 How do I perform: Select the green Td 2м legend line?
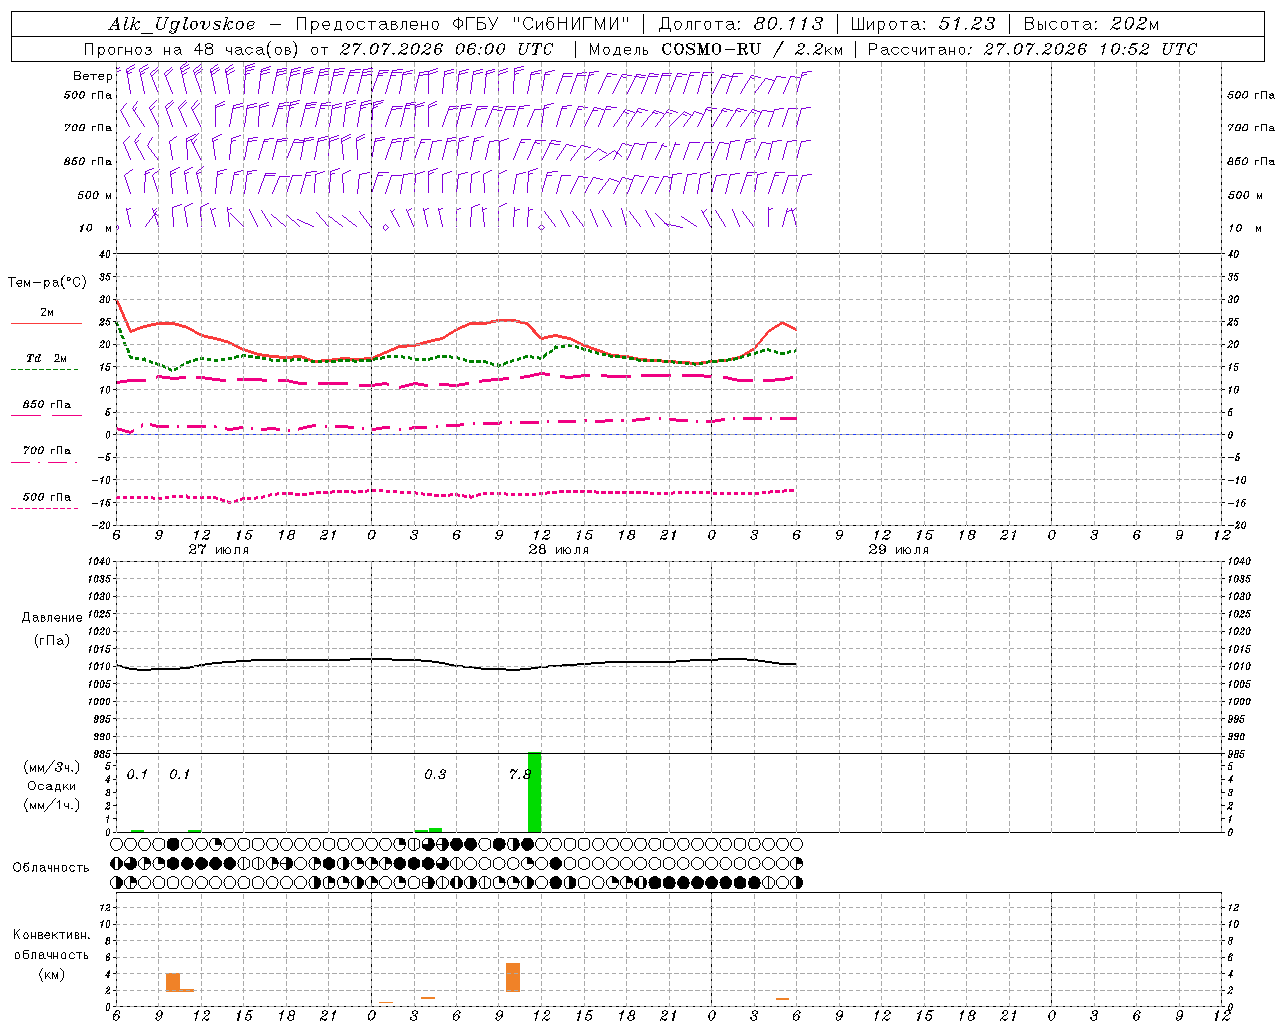coord(44,370)
